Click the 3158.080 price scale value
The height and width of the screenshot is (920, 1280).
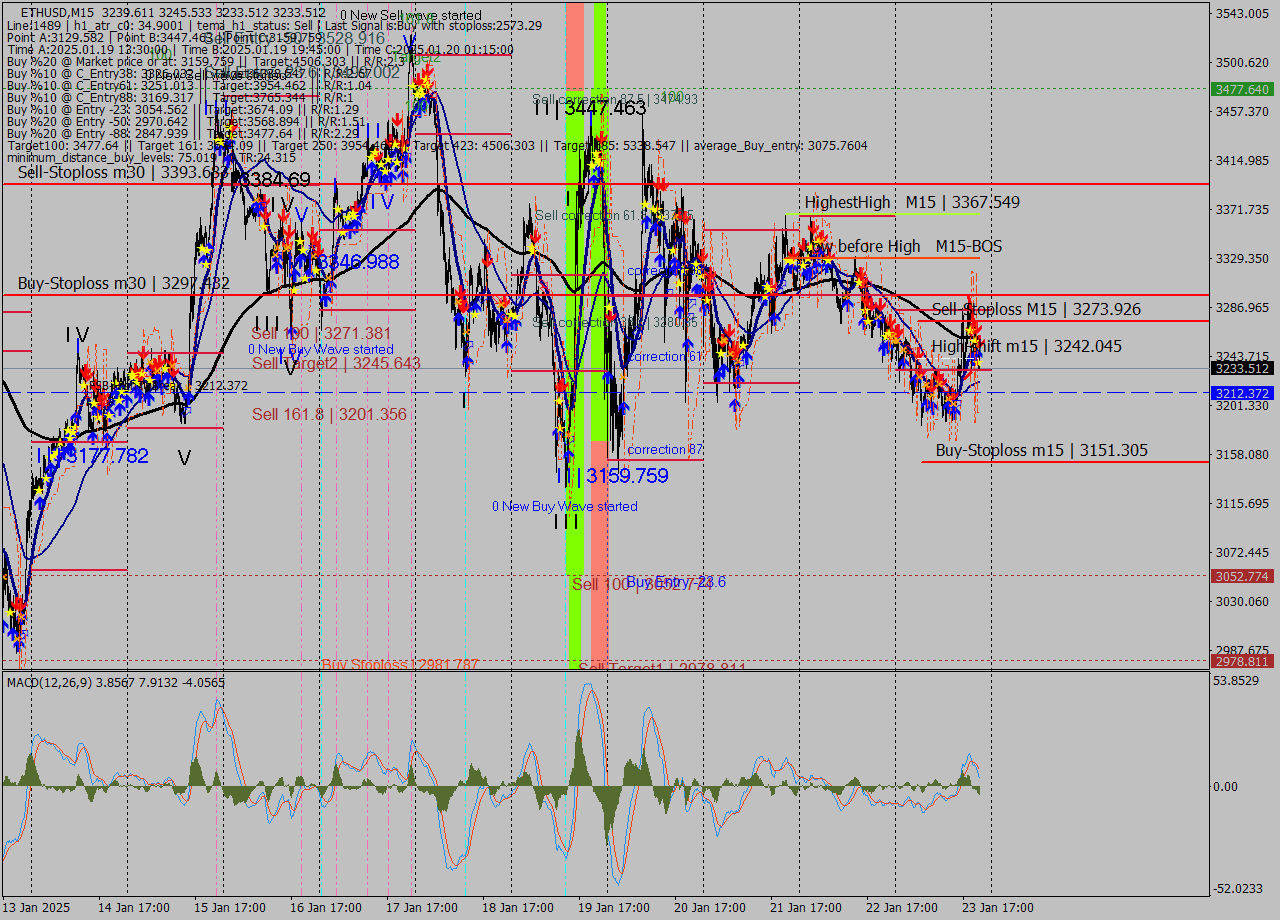(1242, 454)
